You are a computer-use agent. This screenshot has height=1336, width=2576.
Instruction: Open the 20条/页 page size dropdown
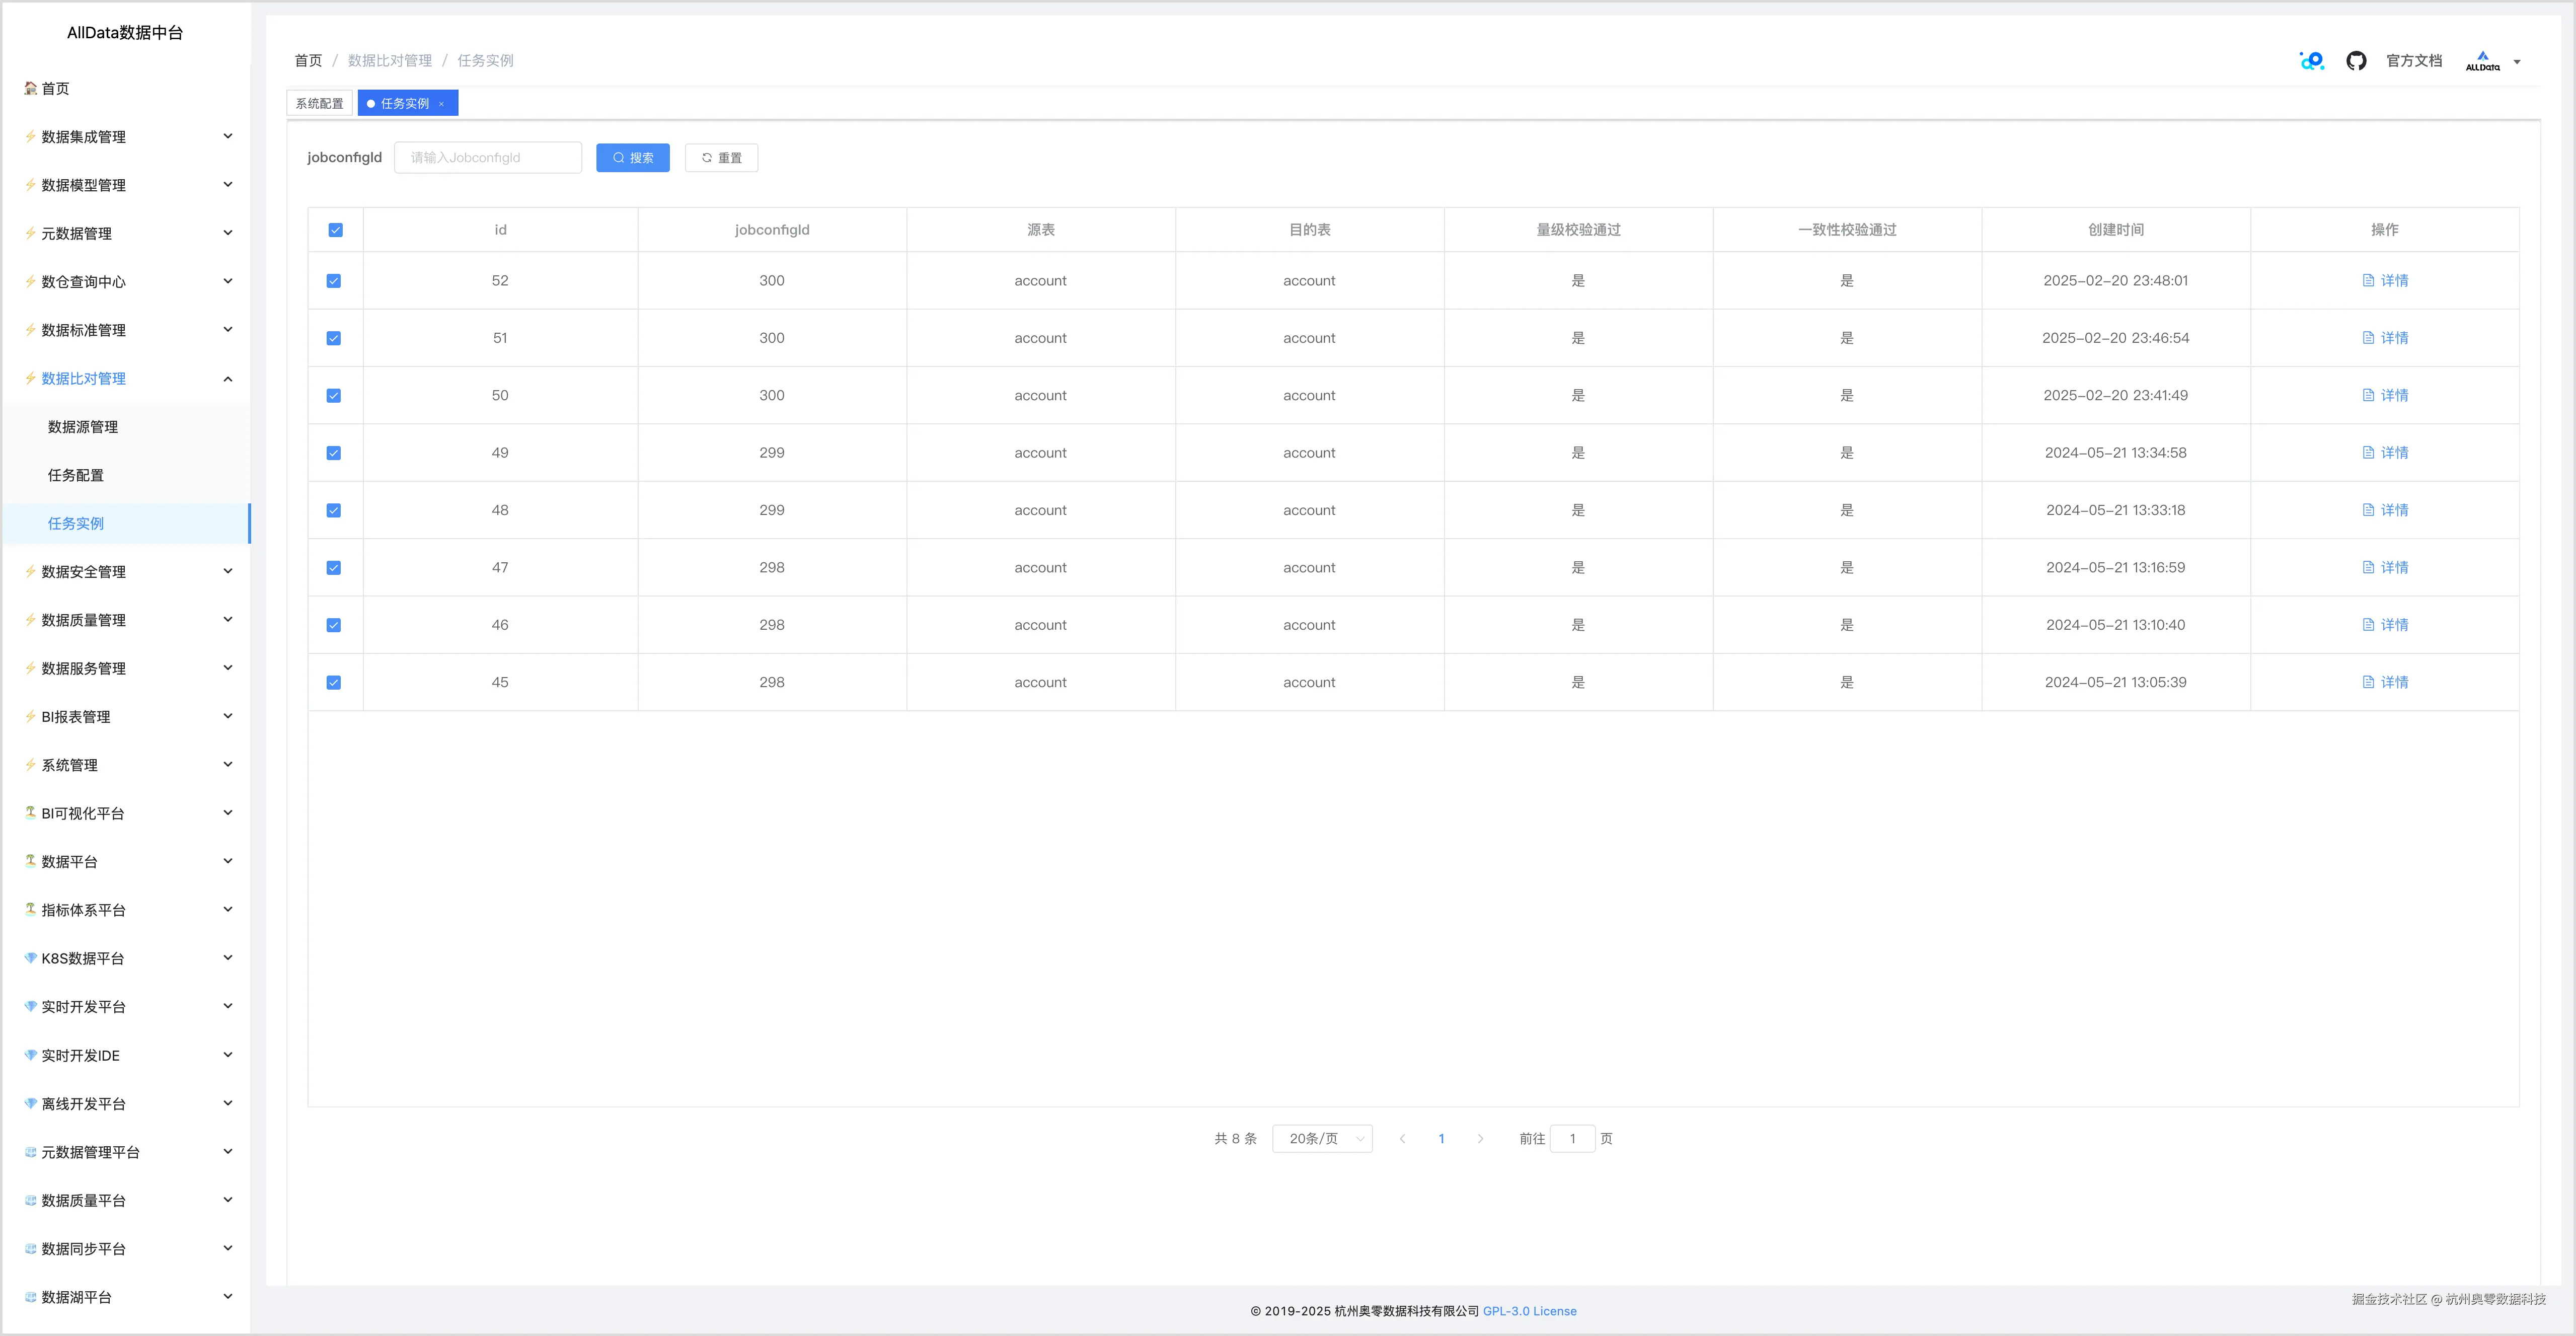1322,1139
